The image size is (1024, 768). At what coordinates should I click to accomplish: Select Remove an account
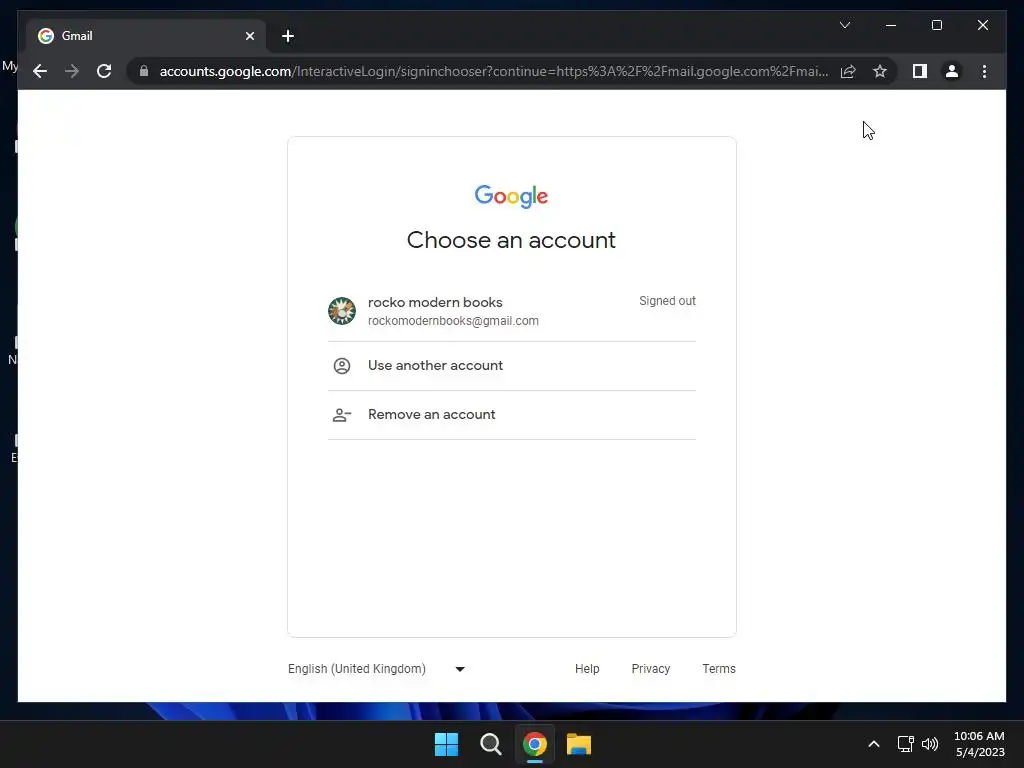(x=511, y=415)
